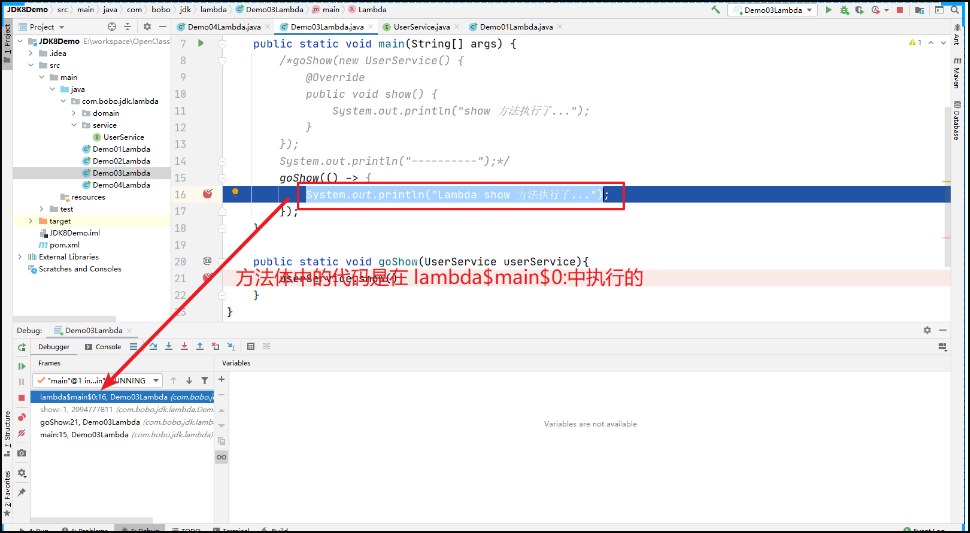Open the Structure tool window on left edge

pos(7,434)
